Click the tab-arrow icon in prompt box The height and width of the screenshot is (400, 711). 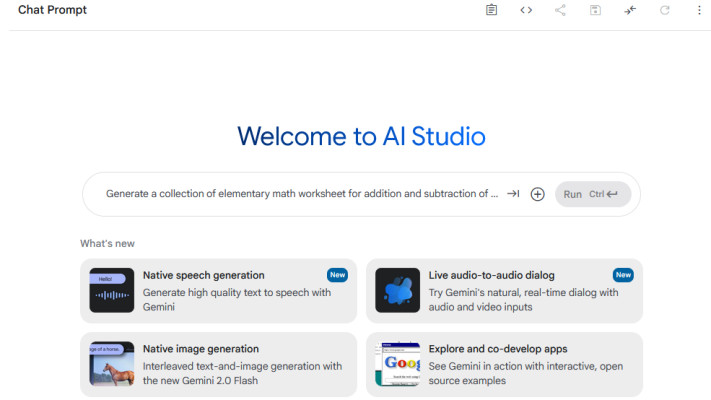click(513, 194)
